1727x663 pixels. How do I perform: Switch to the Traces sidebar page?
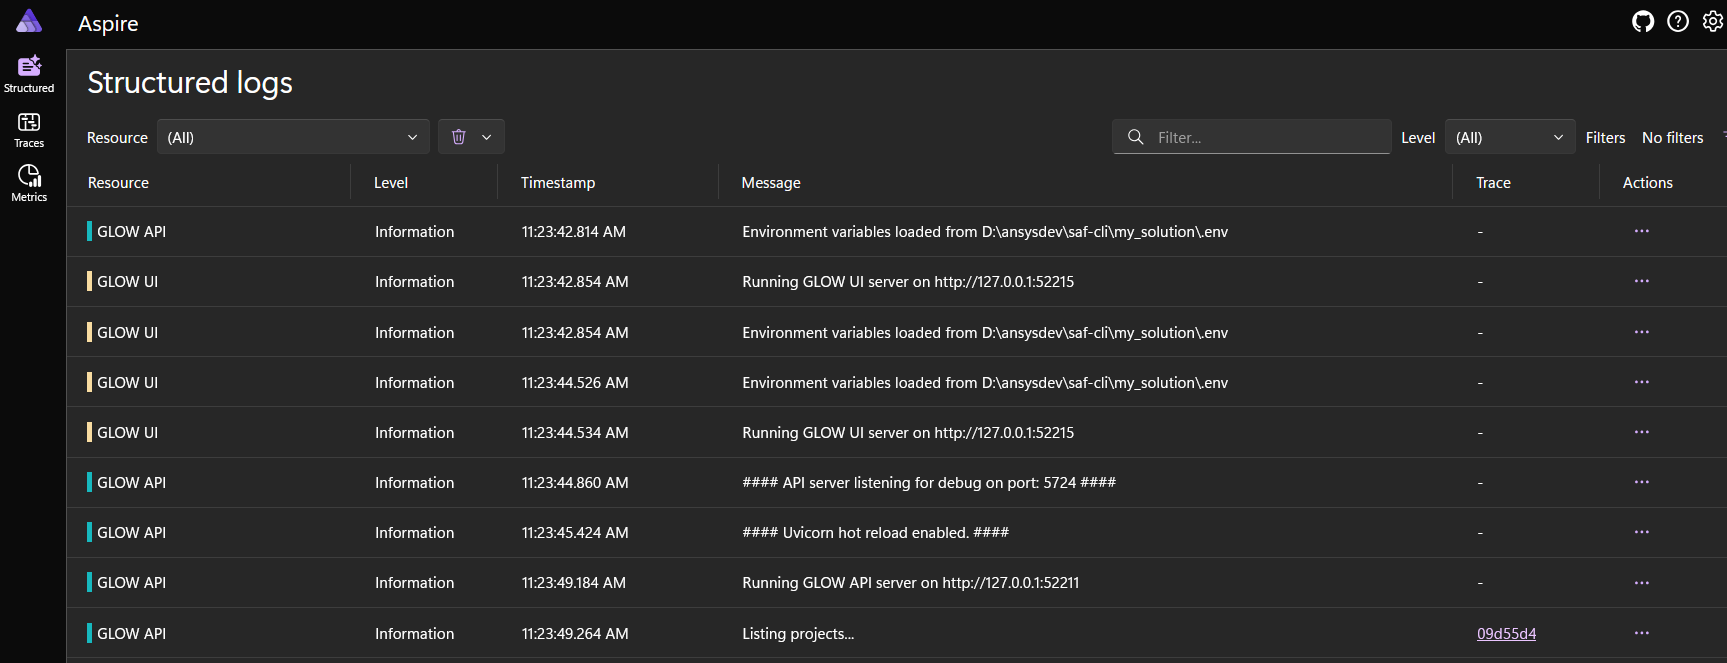tap(29, 130)
